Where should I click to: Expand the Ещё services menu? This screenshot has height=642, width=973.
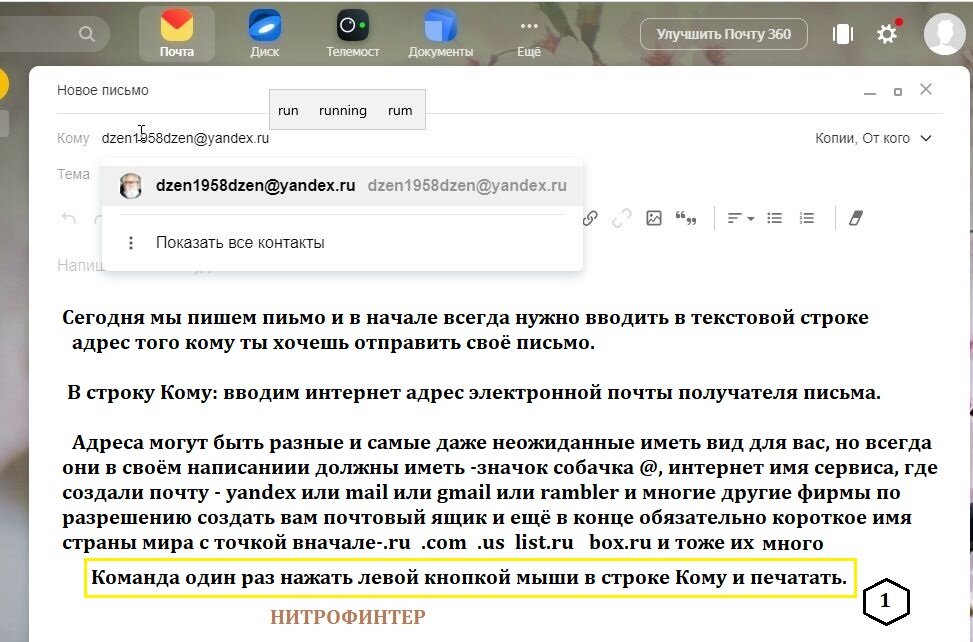529,36
